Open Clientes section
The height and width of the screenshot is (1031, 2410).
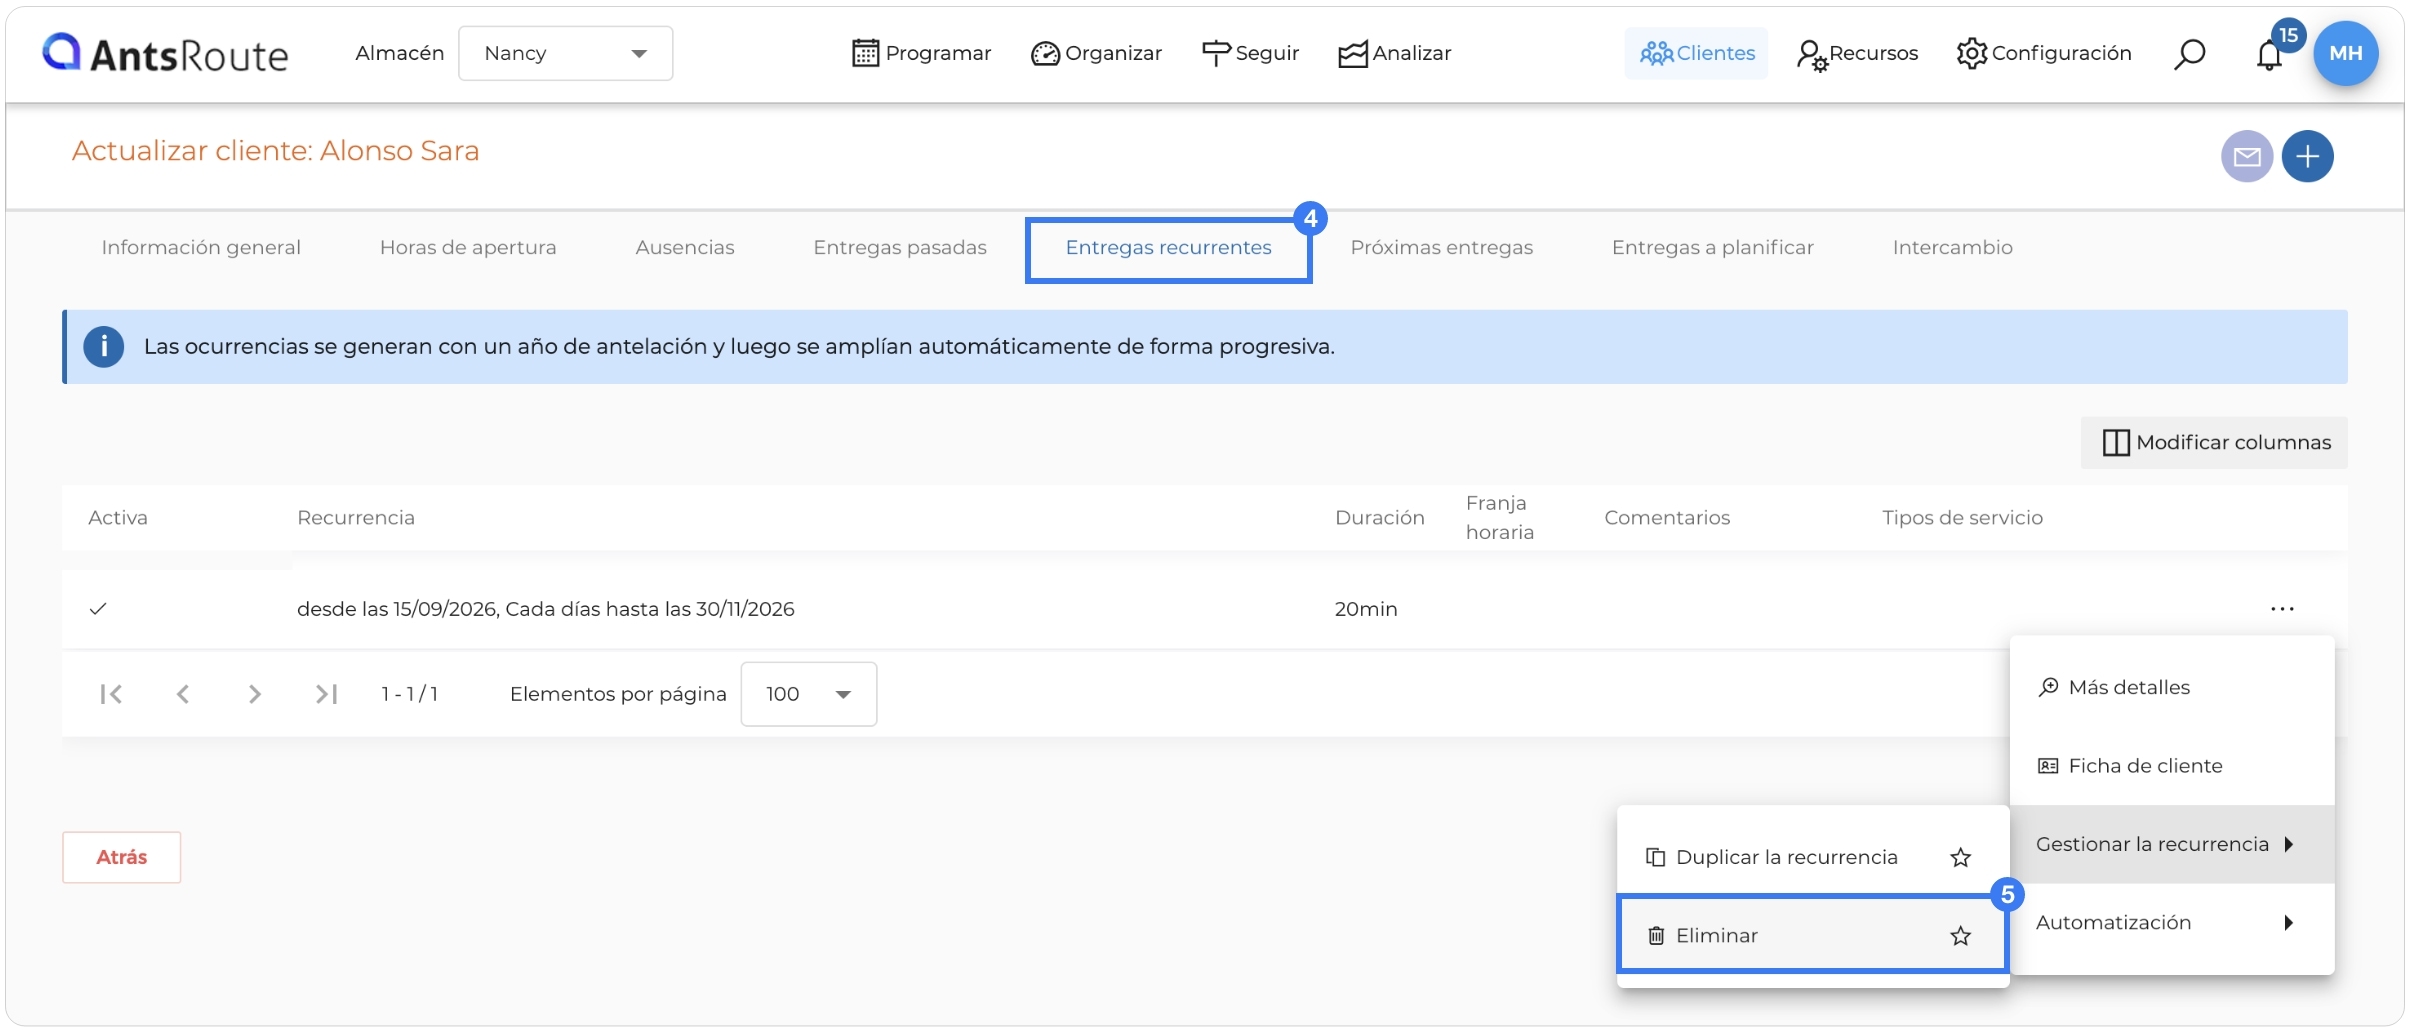point(1696,53)
